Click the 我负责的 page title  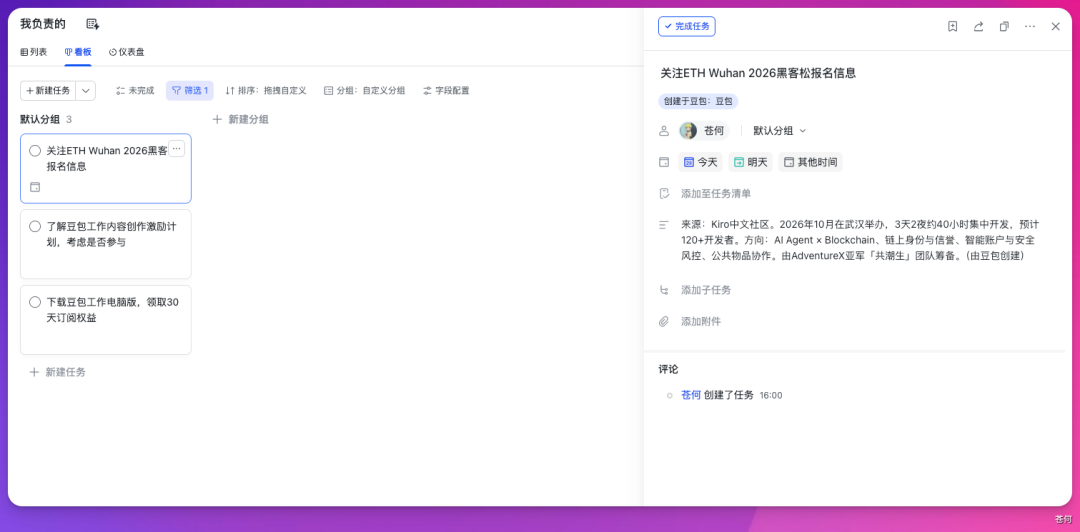pos(43,24)
